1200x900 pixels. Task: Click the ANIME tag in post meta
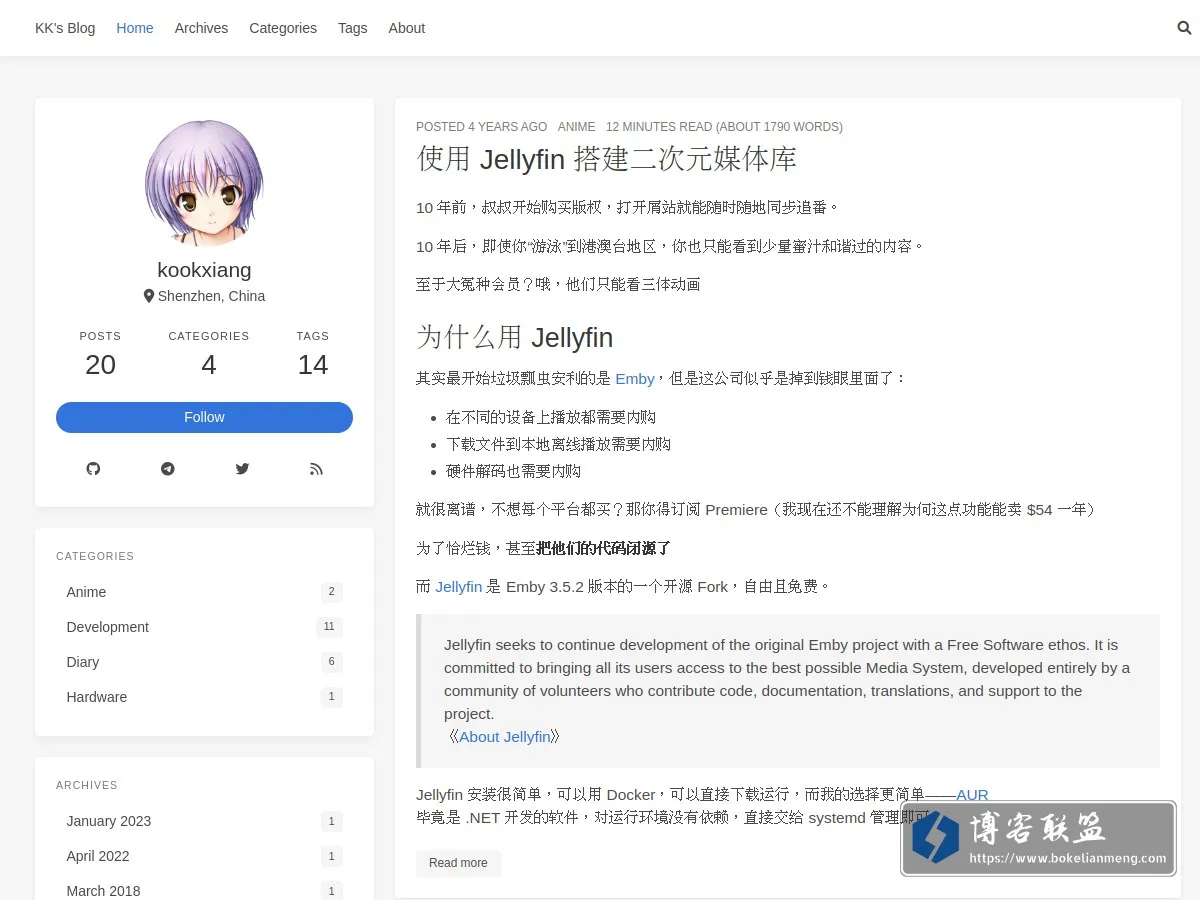pyautogui.click(x=576, y=127)
